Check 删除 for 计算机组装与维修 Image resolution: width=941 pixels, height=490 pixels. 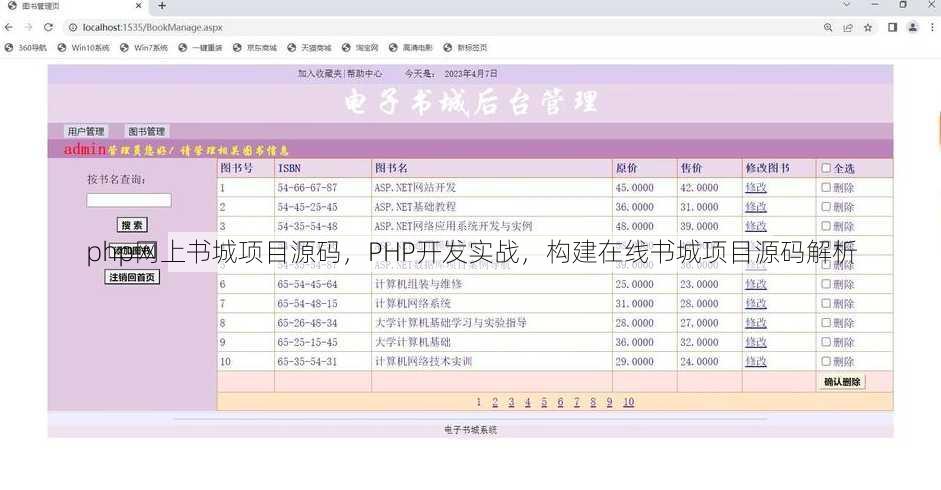pos(826,284)
